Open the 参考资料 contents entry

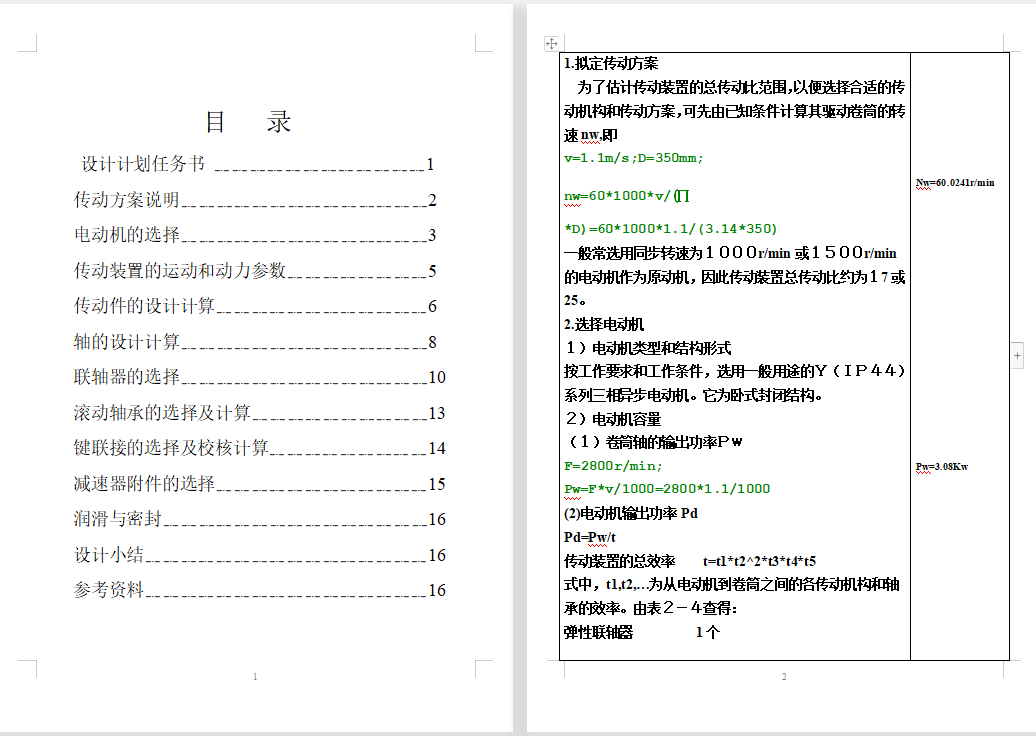109,590
